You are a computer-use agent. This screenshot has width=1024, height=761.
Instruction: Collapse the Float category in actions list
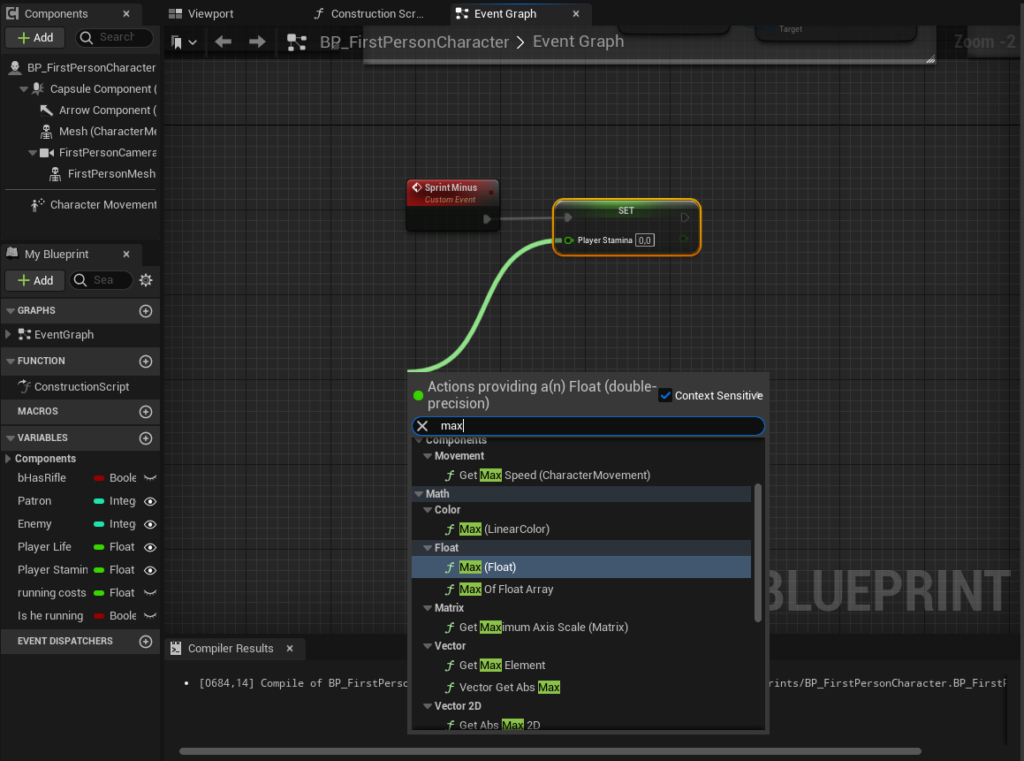427,548
